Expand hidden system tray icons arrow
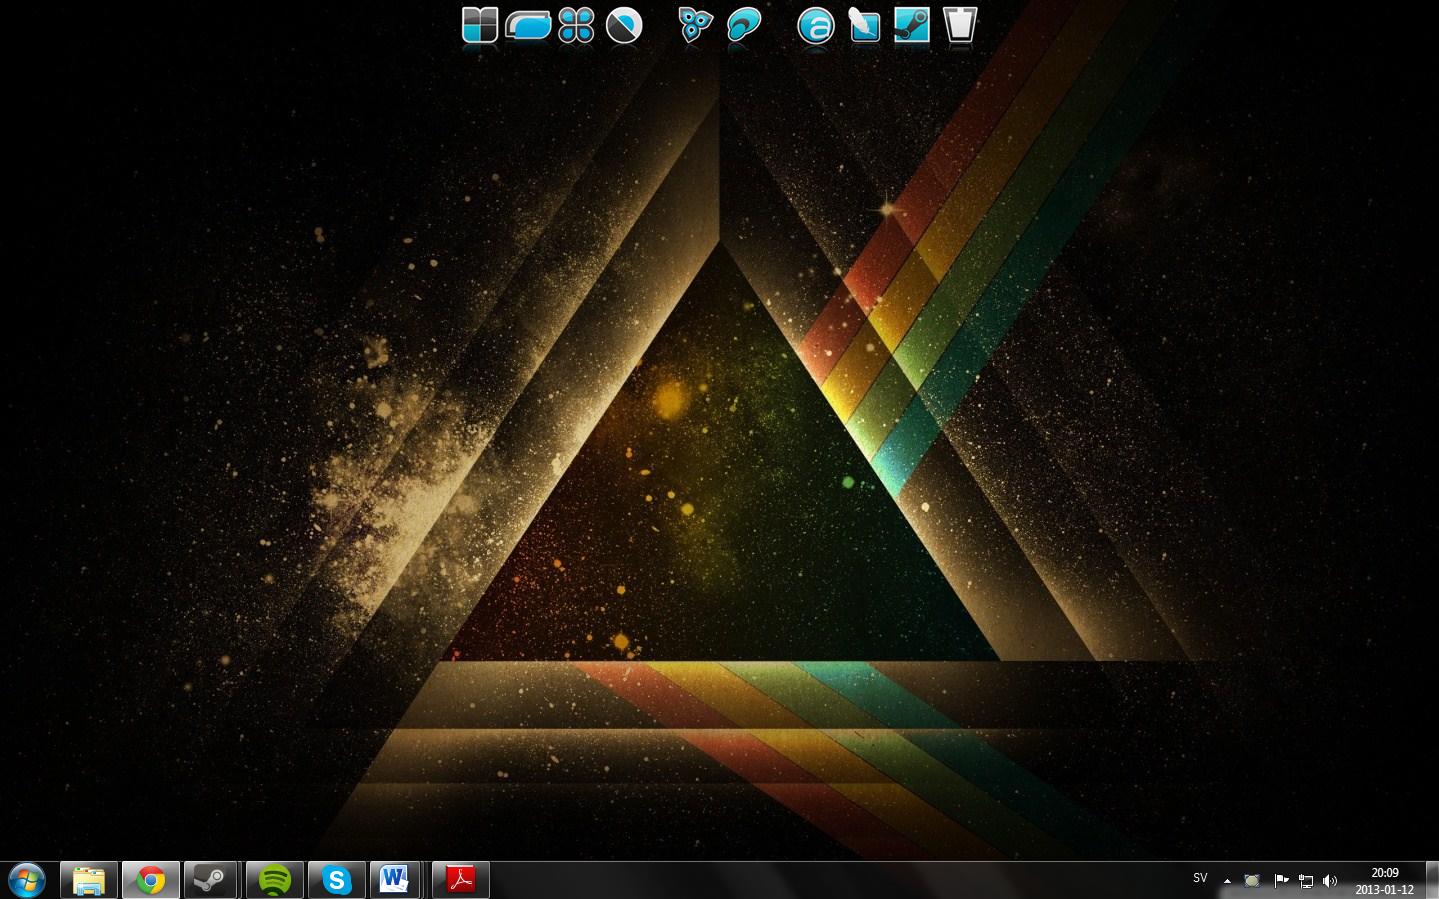Image resolution: width=1439 pixels, height=899 pixels. [x=1227, y=881]
